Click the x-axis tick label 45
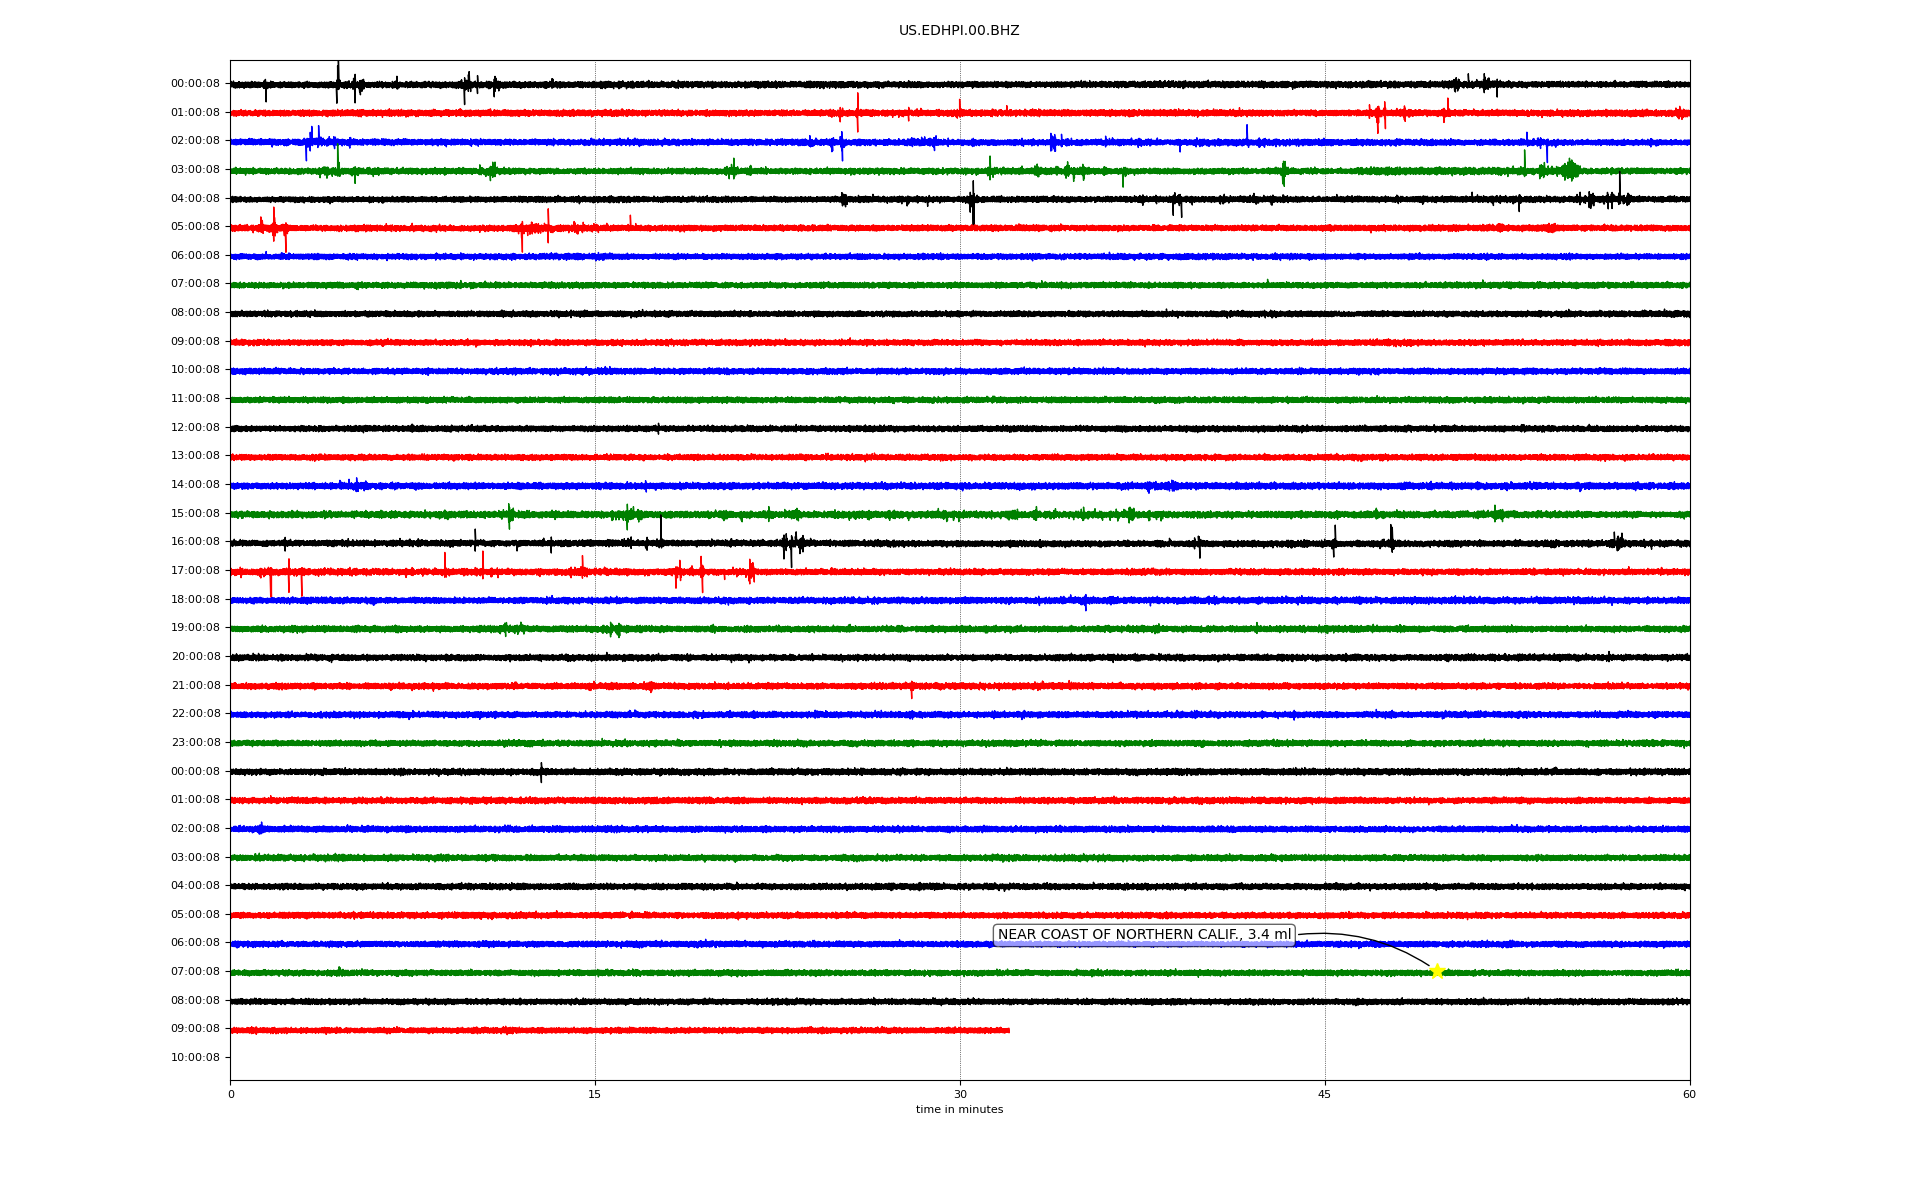Viewport: 1920px width, 1200px height. tap(1325, 1094)
